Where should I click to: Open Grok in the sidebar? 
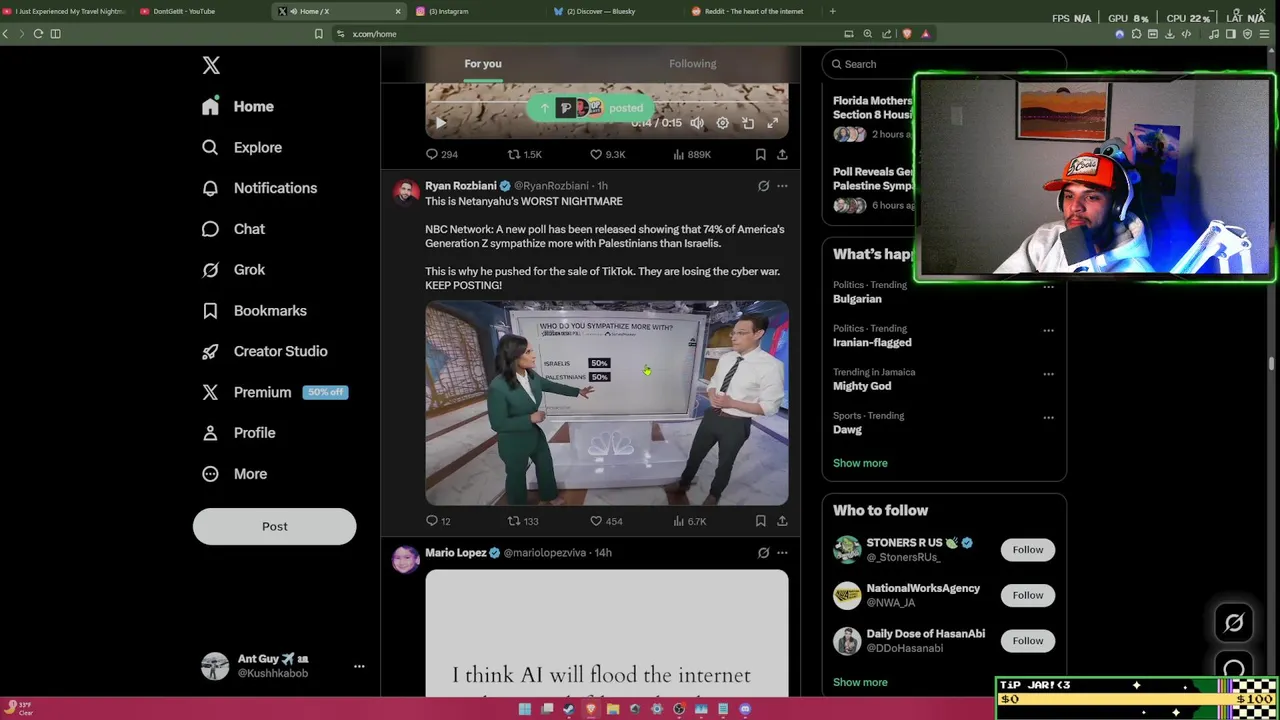point(234,270)
